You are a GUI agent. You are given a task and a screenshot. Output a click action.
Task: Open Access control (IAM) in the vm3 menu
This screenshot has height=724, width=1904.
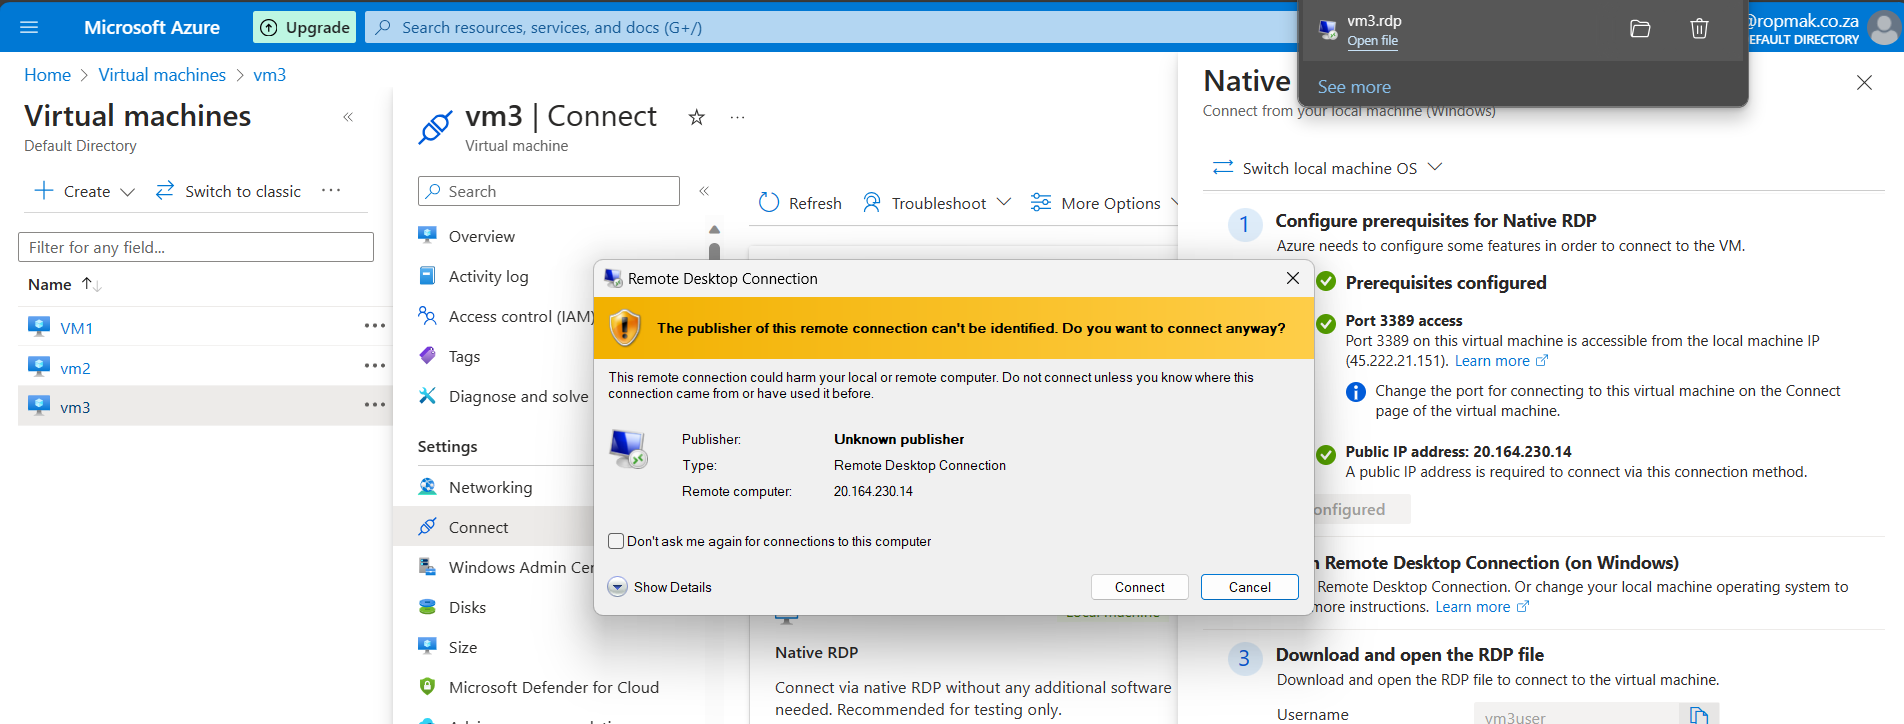[506, 316]
